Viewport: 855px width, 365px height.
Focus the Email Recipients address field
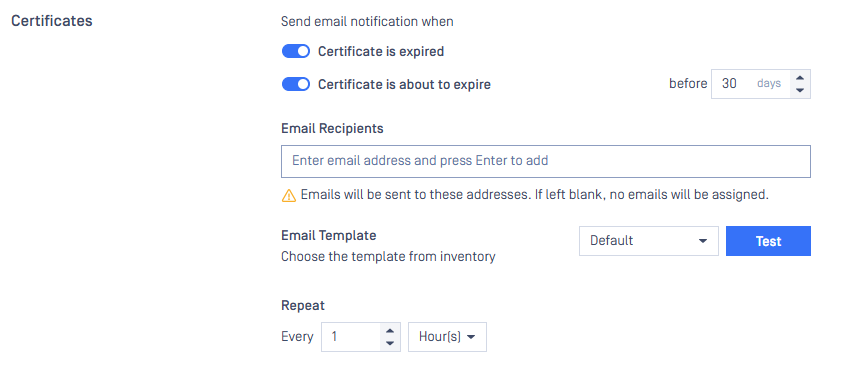(546, 161)
